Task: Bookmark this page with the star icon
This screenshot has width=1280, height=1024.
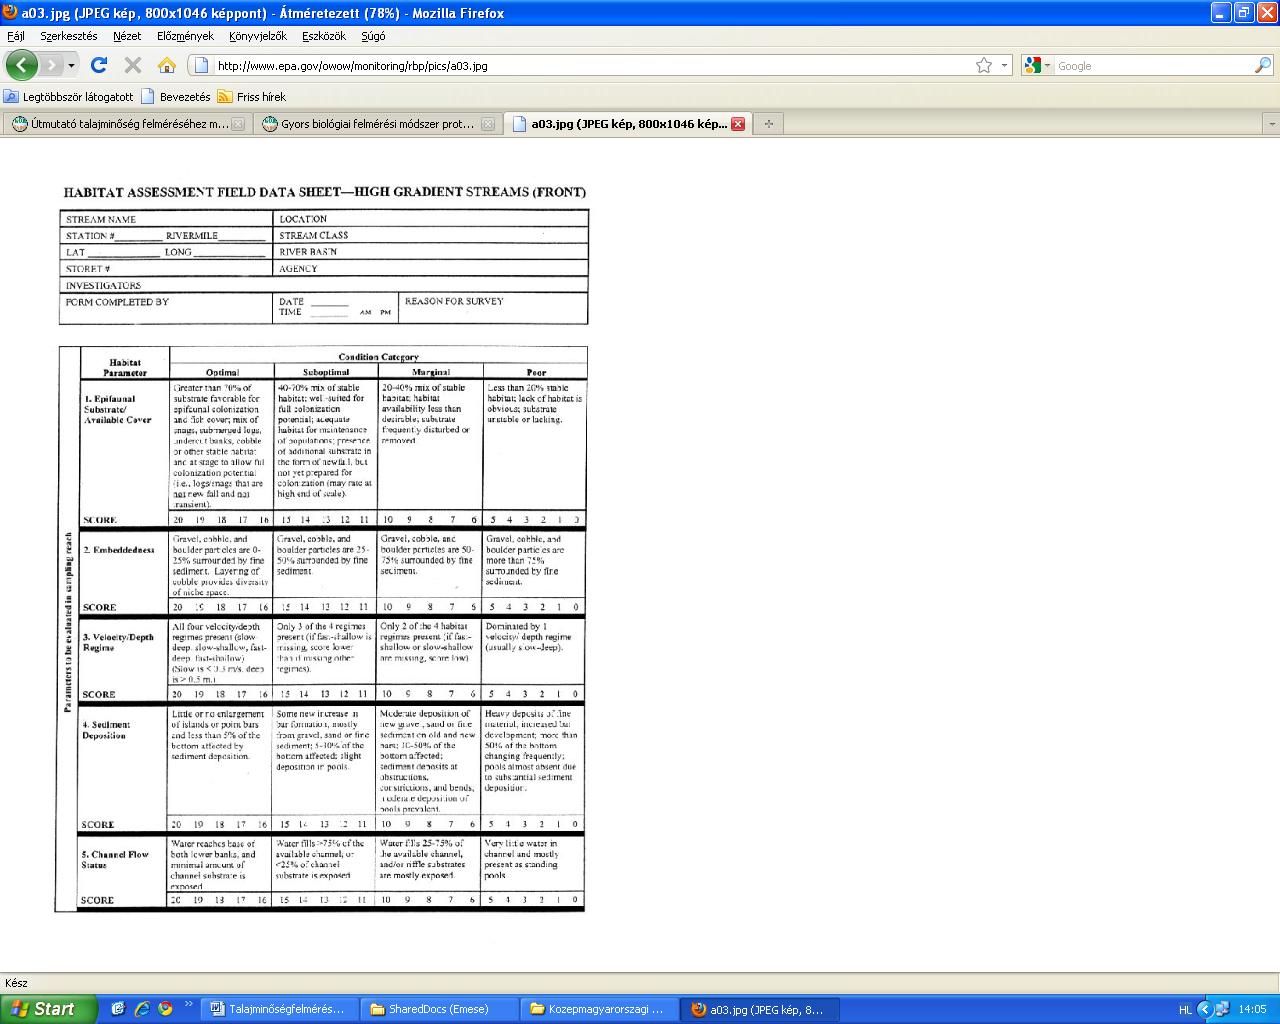Action: point(984,65)
